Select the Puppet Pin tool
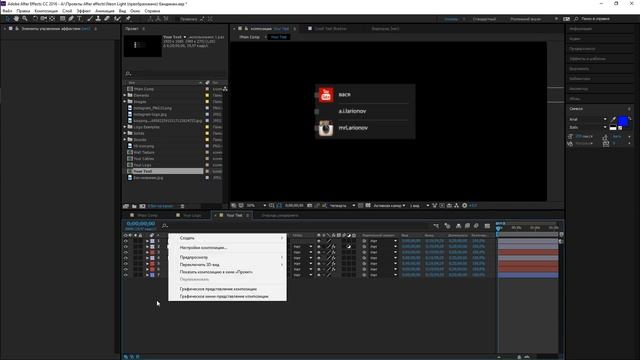 (x=128, y=19)
